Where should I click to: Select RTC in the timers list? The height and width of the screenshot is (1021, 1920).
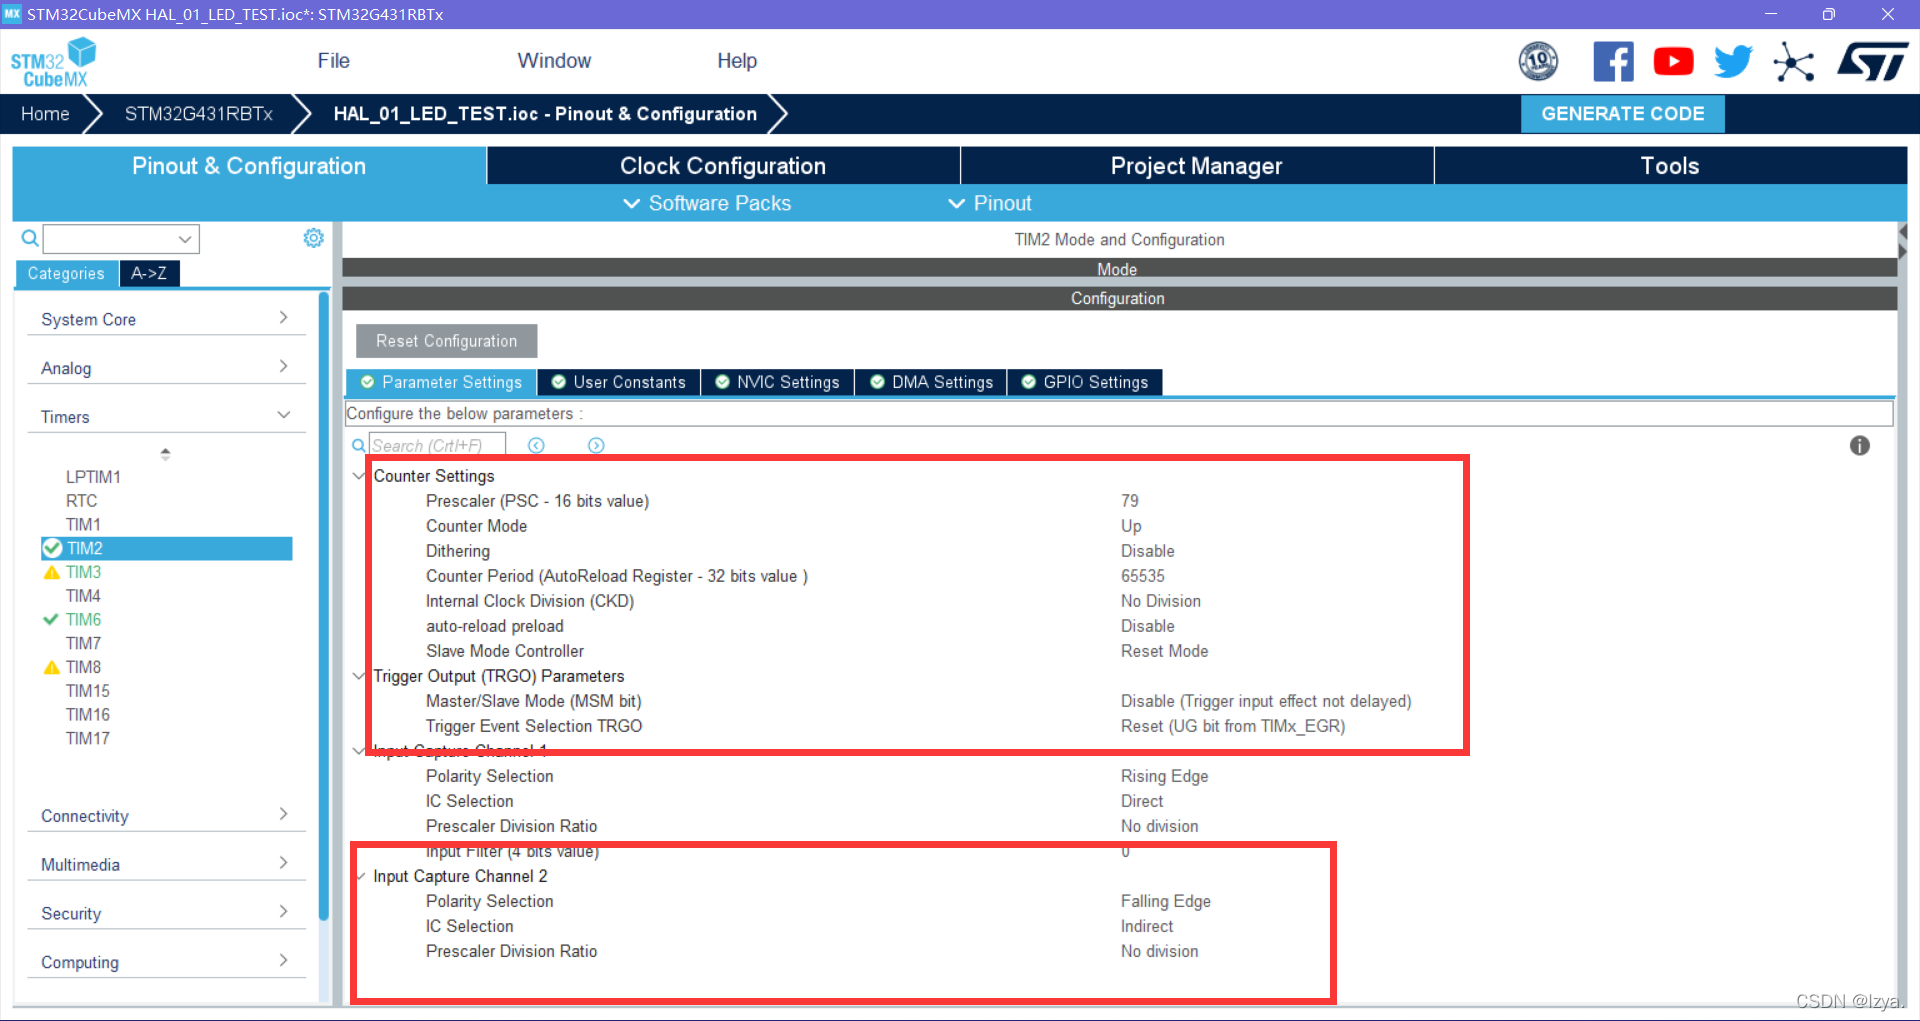click(81, 501)
